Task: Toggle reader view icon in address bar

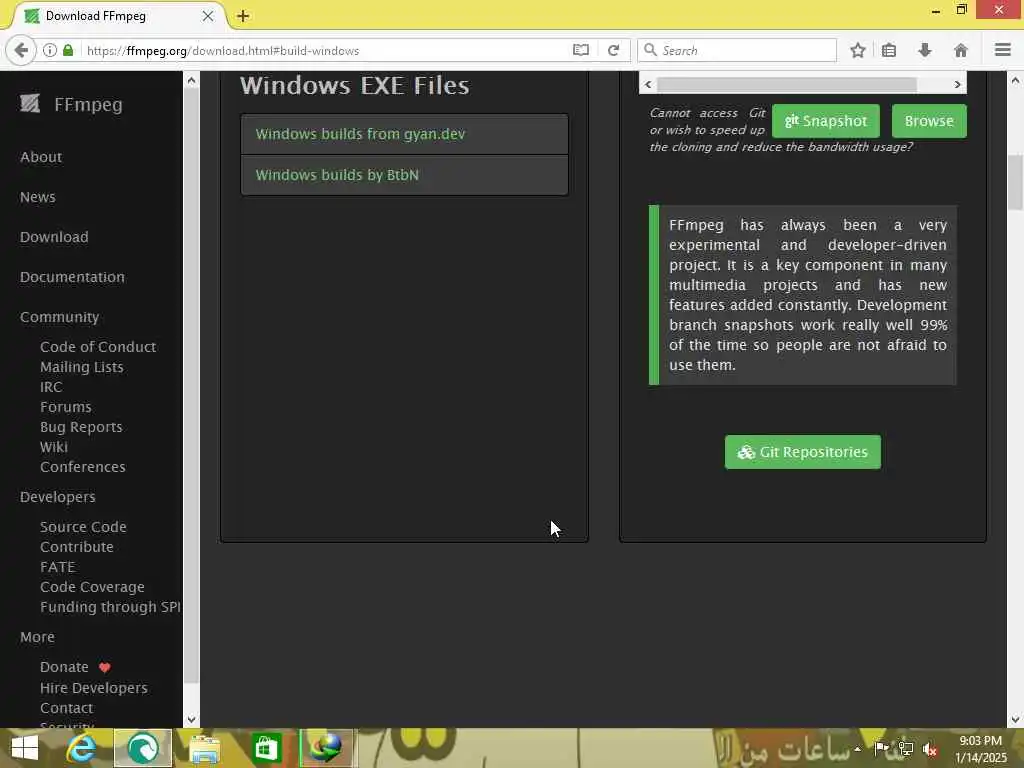Action: point(581,50)
